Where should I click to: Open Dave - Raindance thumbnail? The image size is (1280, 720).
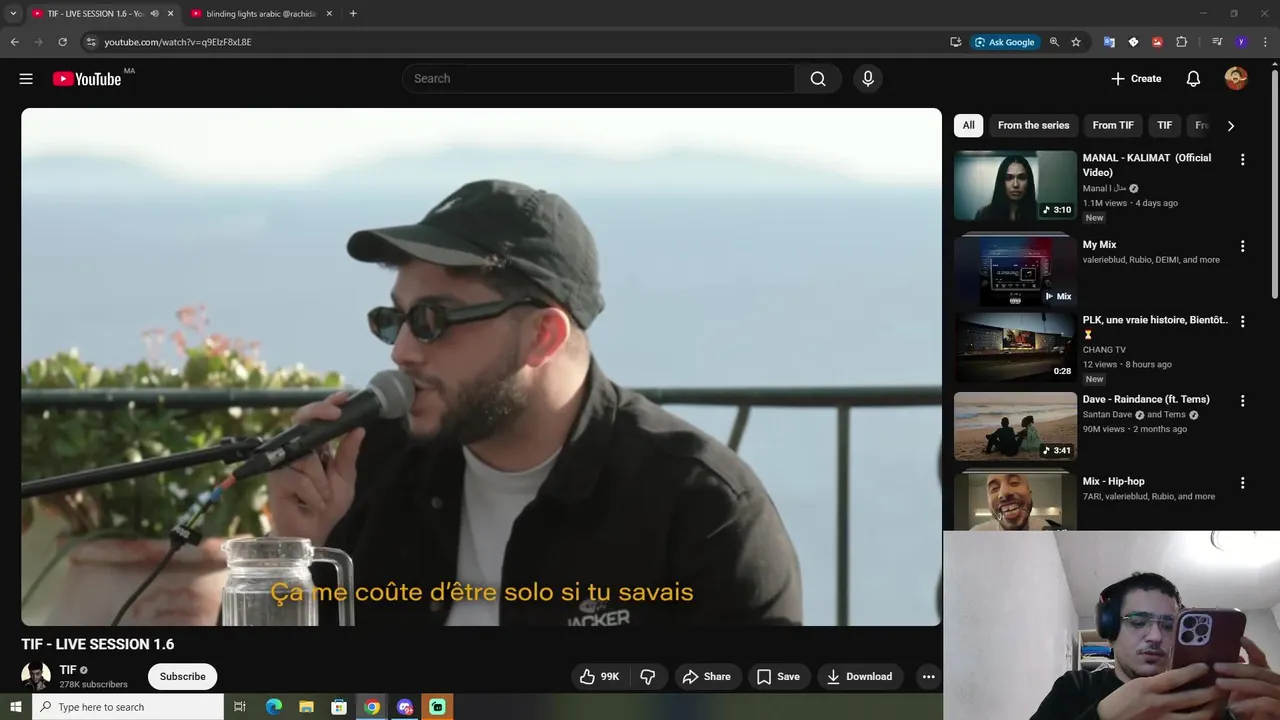tap(1015, 426)
